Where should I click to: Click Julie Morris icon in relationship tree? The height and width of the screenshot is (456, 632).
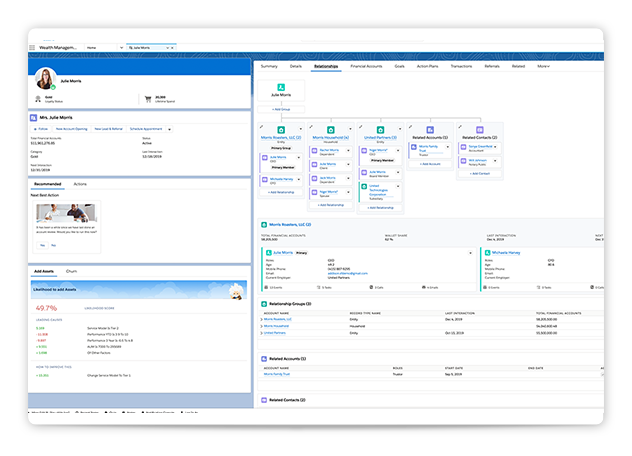[280, 86]
